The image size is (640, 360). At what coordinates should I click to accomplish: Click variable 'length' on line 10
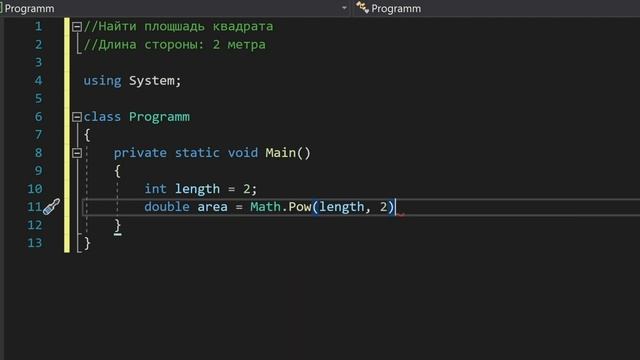[x=198, y=189]
